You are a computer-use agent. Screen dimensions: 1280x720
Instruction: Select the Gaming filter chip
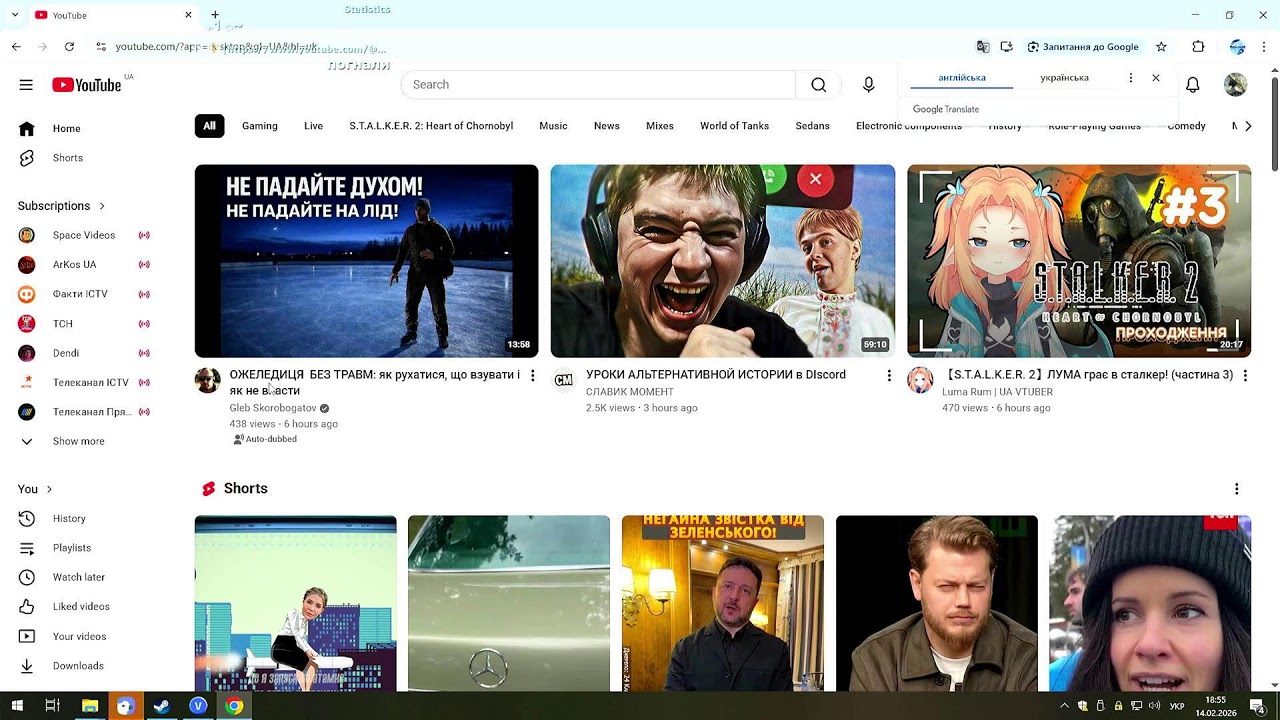coord(260,126)
